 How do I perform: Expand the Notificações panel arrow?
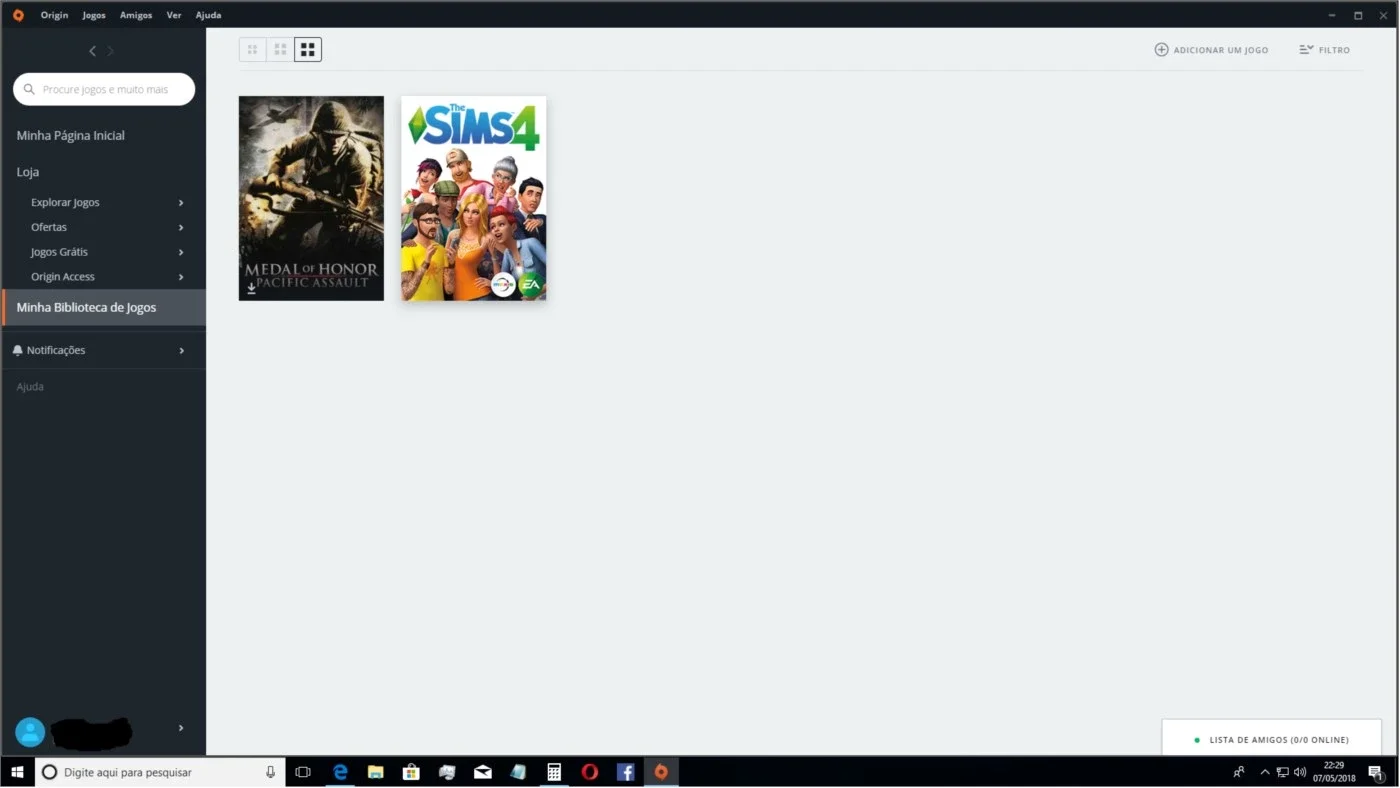tap(181, 351)
